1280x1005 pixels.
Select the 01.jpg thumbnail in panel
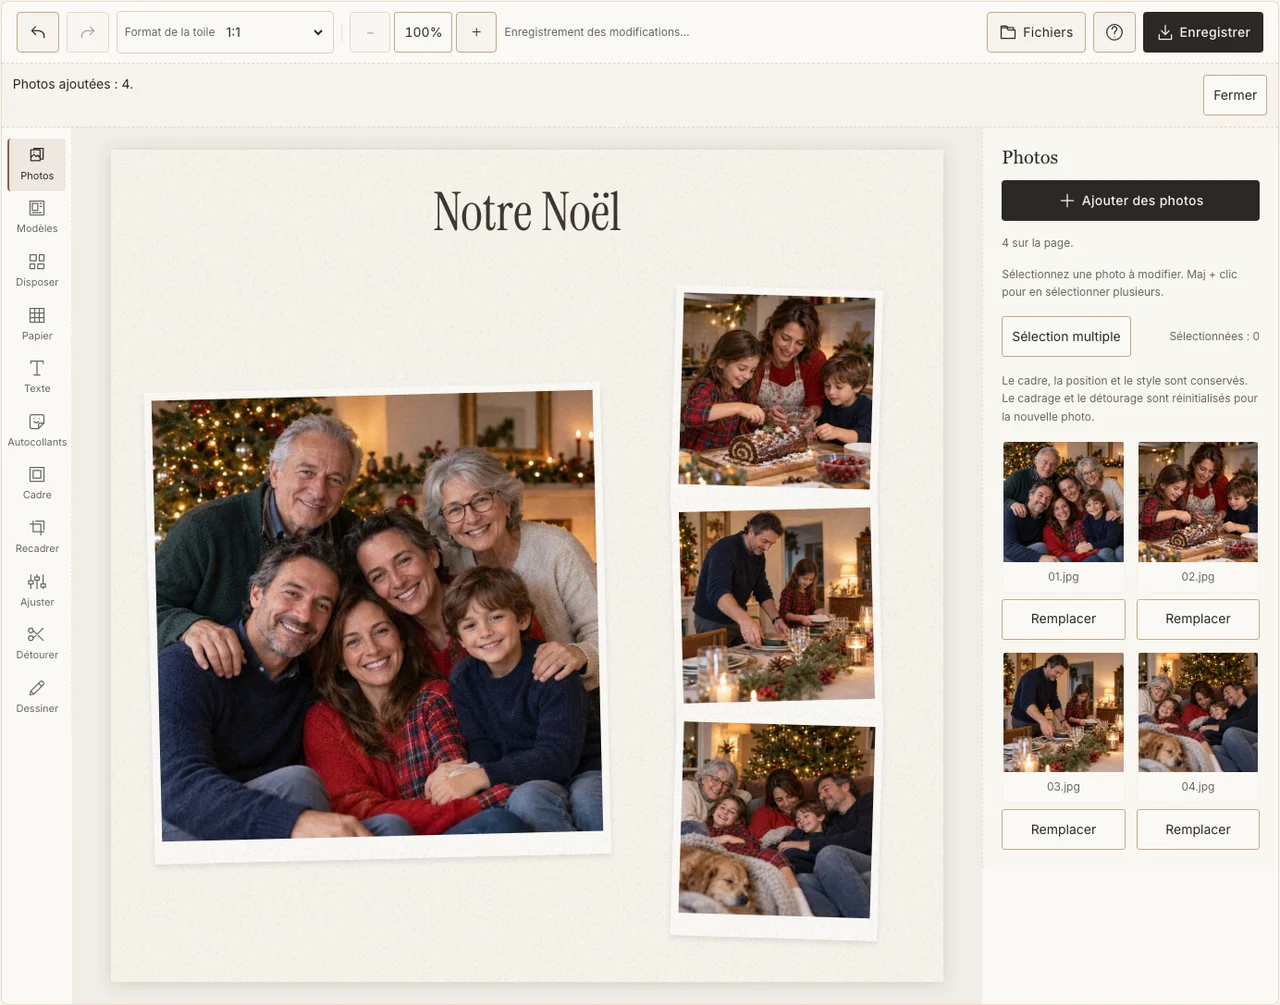[x=1063, y=502]
